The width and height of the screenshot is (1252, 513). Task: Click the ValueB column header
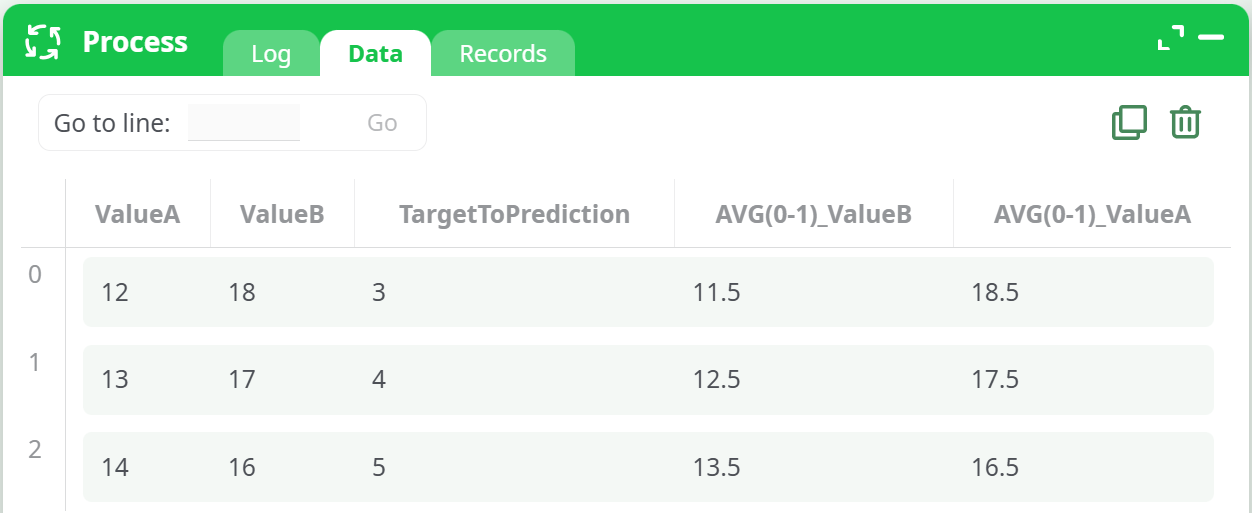point(282,214)
